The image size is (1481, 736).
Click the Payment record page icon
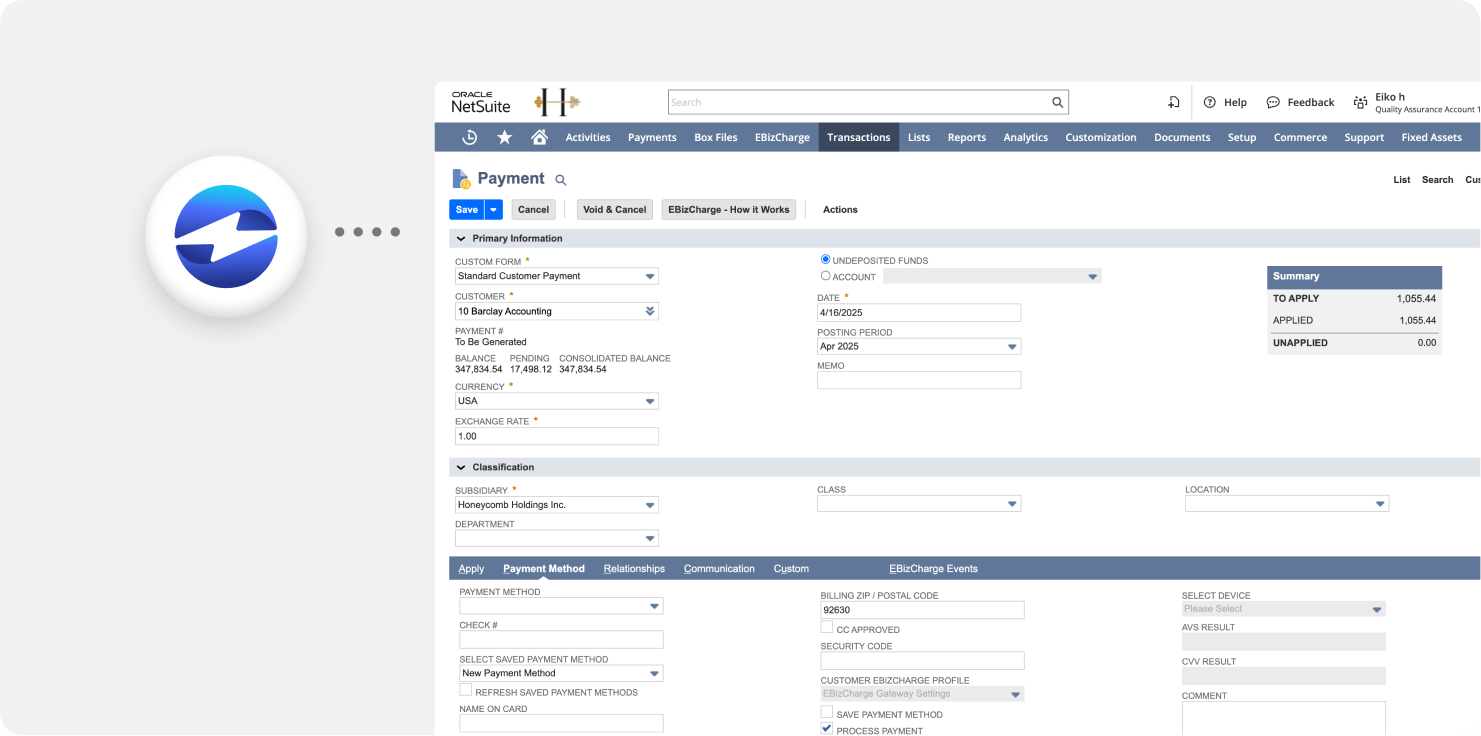pyautogui.click(x=462, y=179)
